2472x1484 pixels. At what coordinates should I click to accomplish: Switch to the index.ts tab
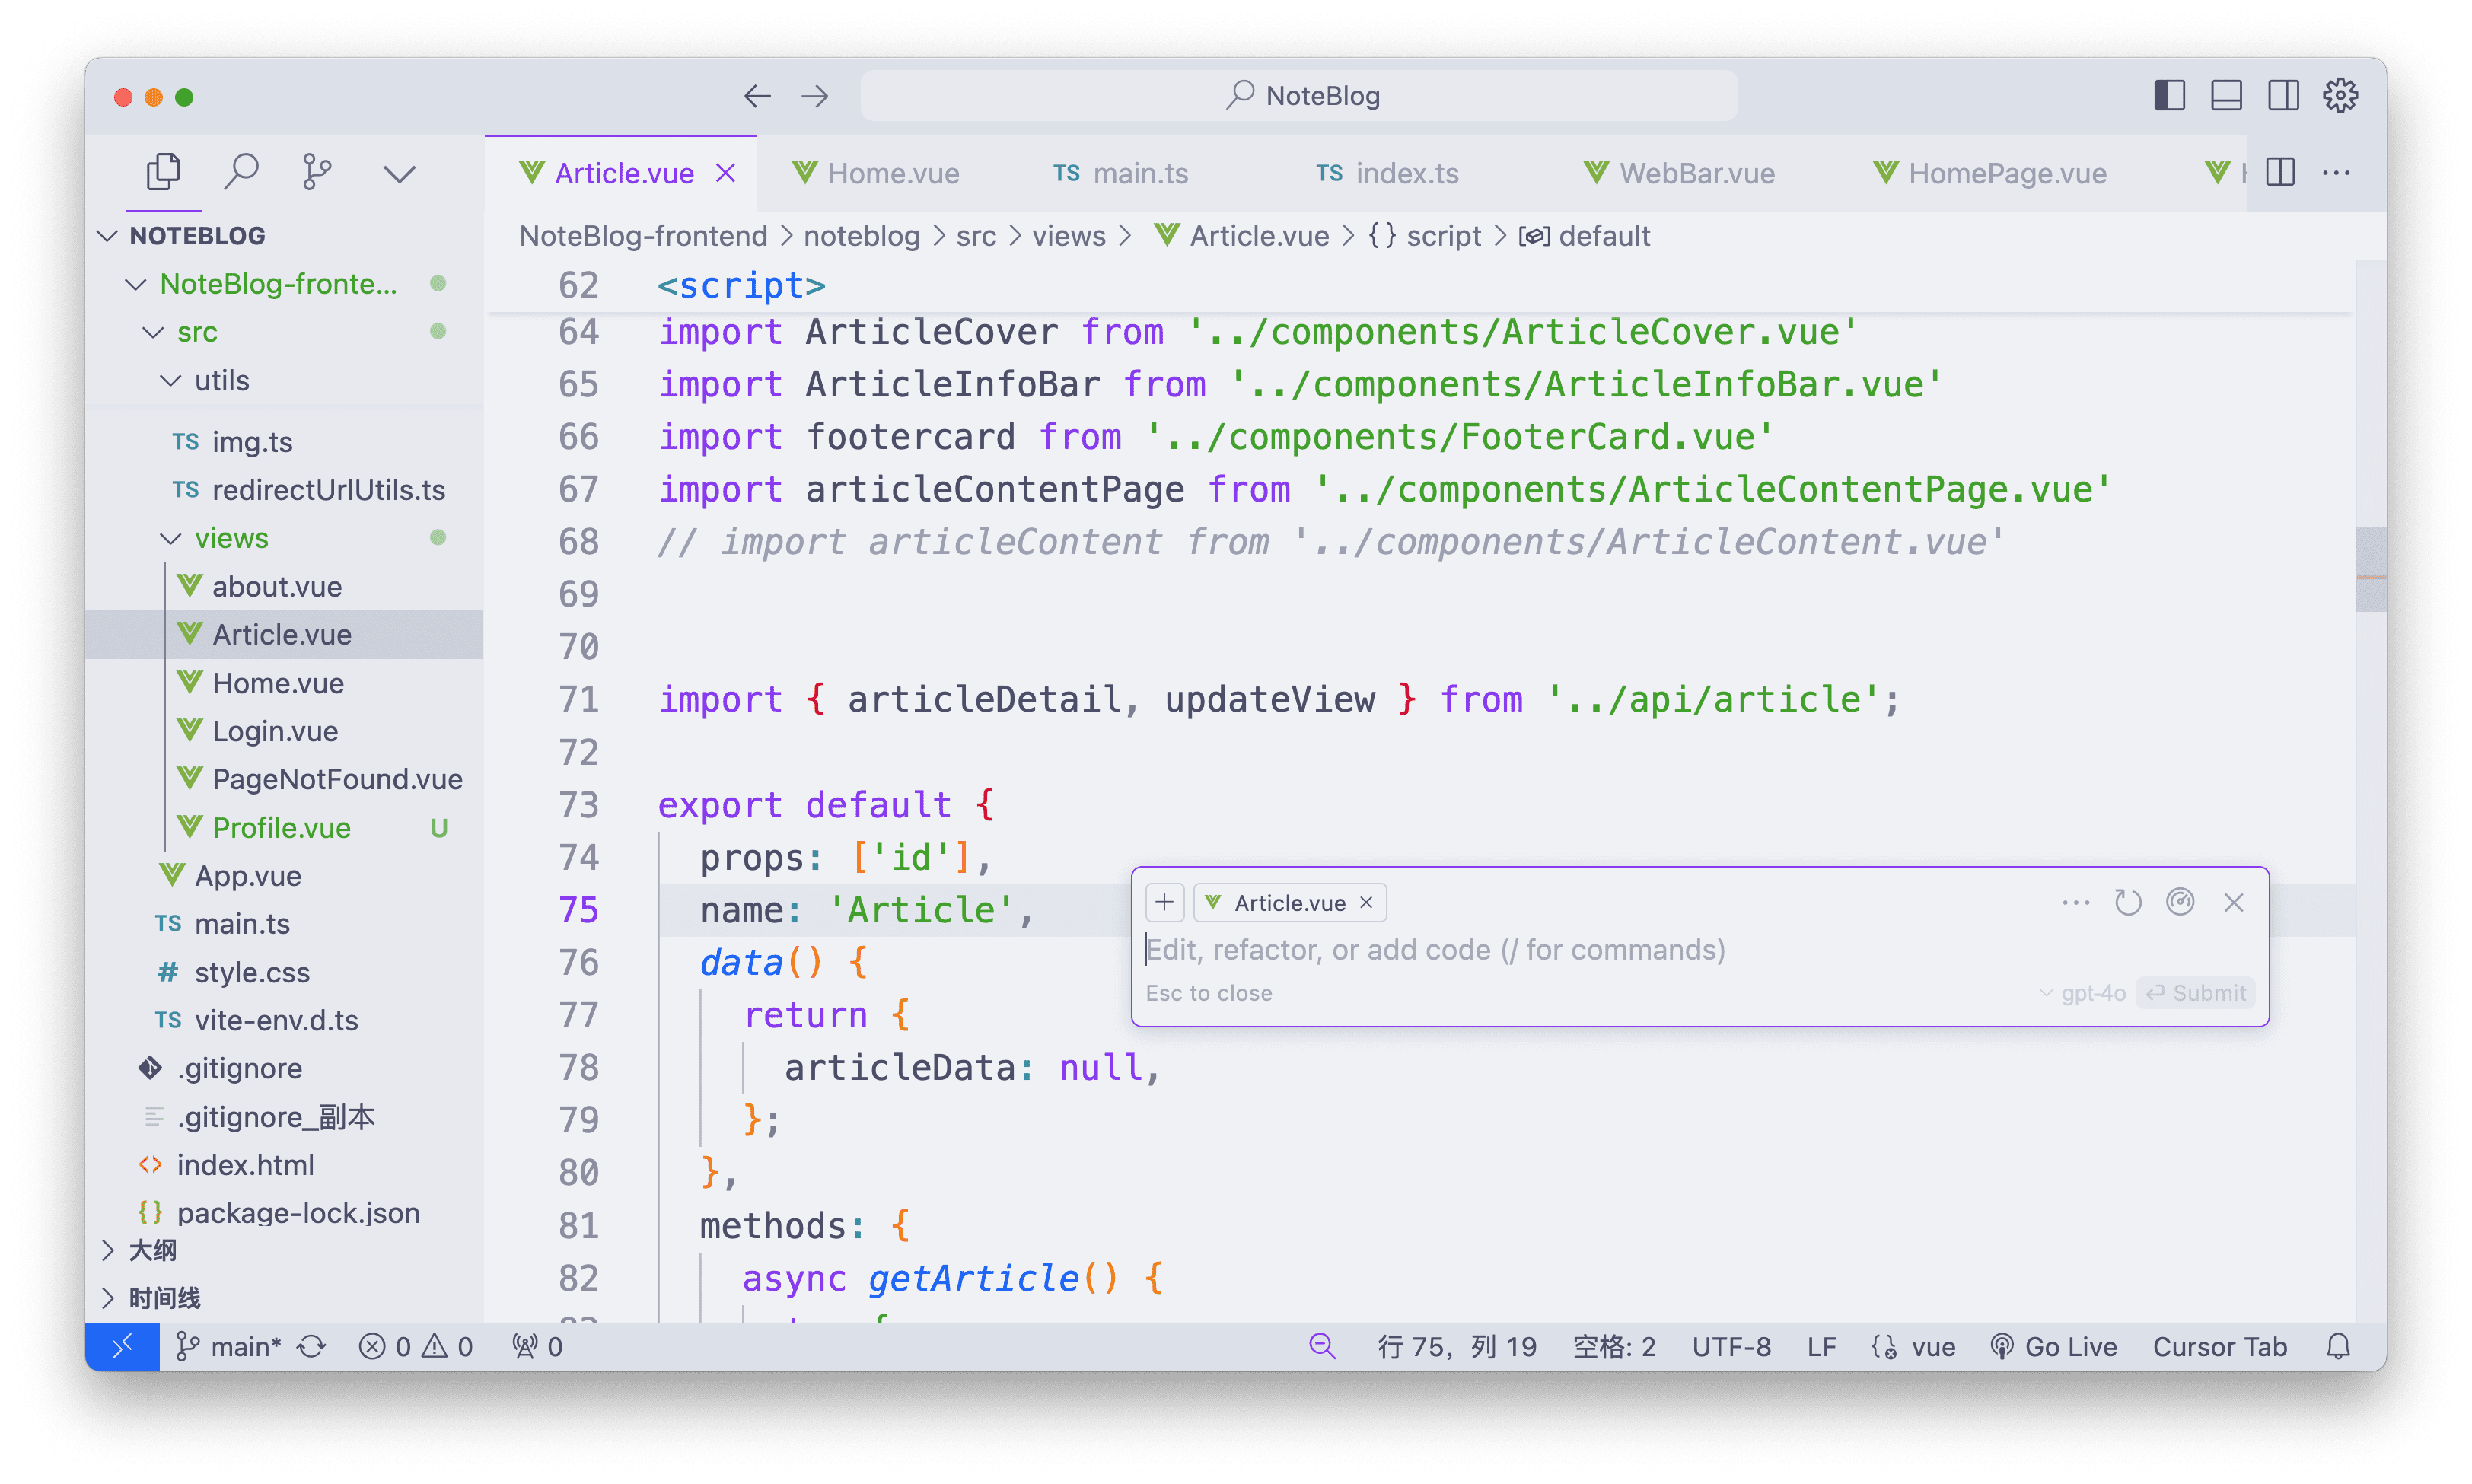point(1387,173)
